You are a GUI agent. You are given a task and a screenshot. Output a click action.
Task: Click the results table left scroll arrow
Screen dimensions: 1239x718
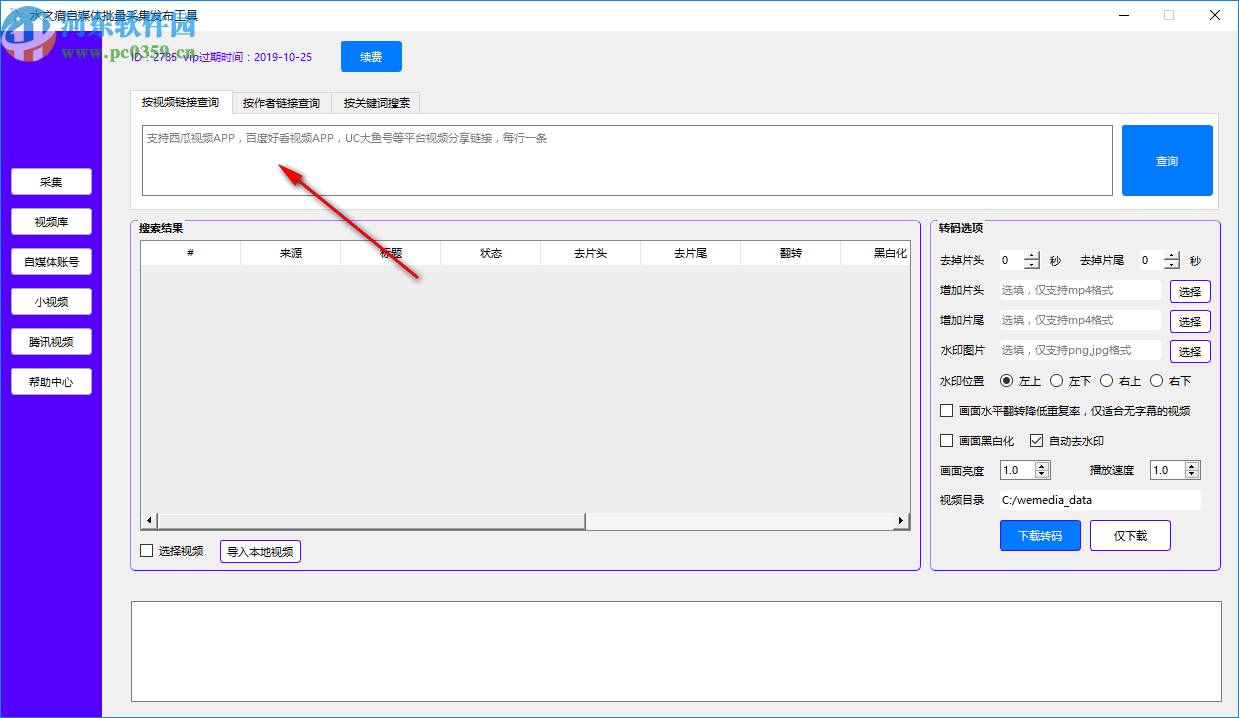[149, 521]
